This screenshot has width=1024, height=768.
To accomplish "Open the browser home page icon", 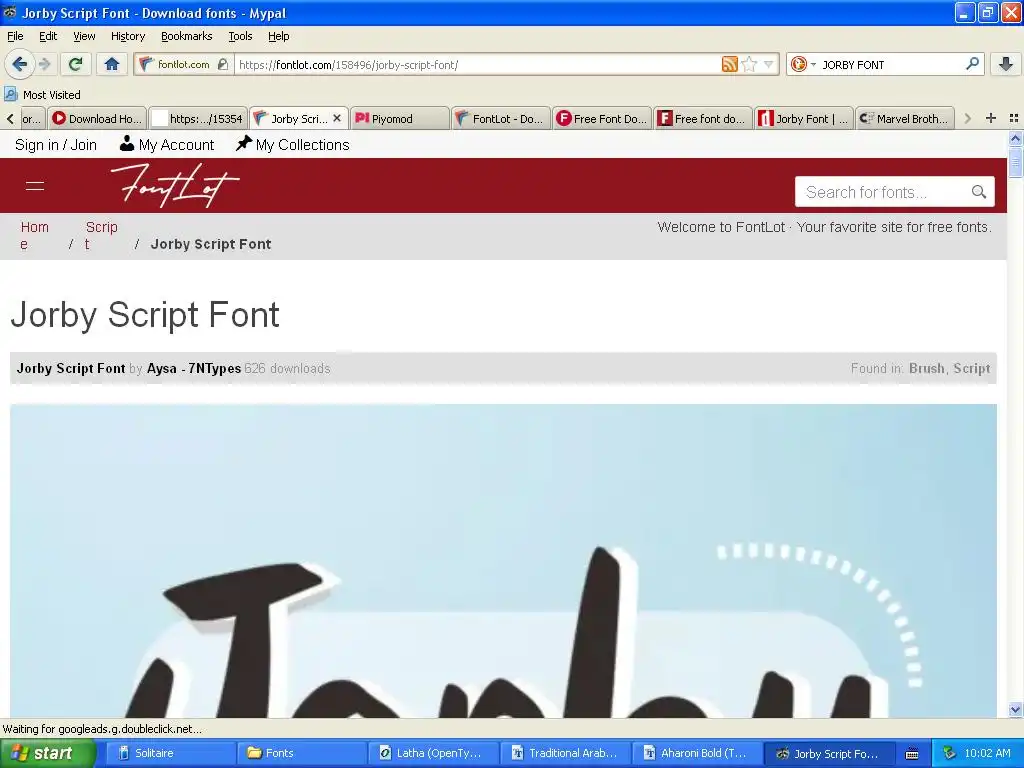I will point(112,64).
